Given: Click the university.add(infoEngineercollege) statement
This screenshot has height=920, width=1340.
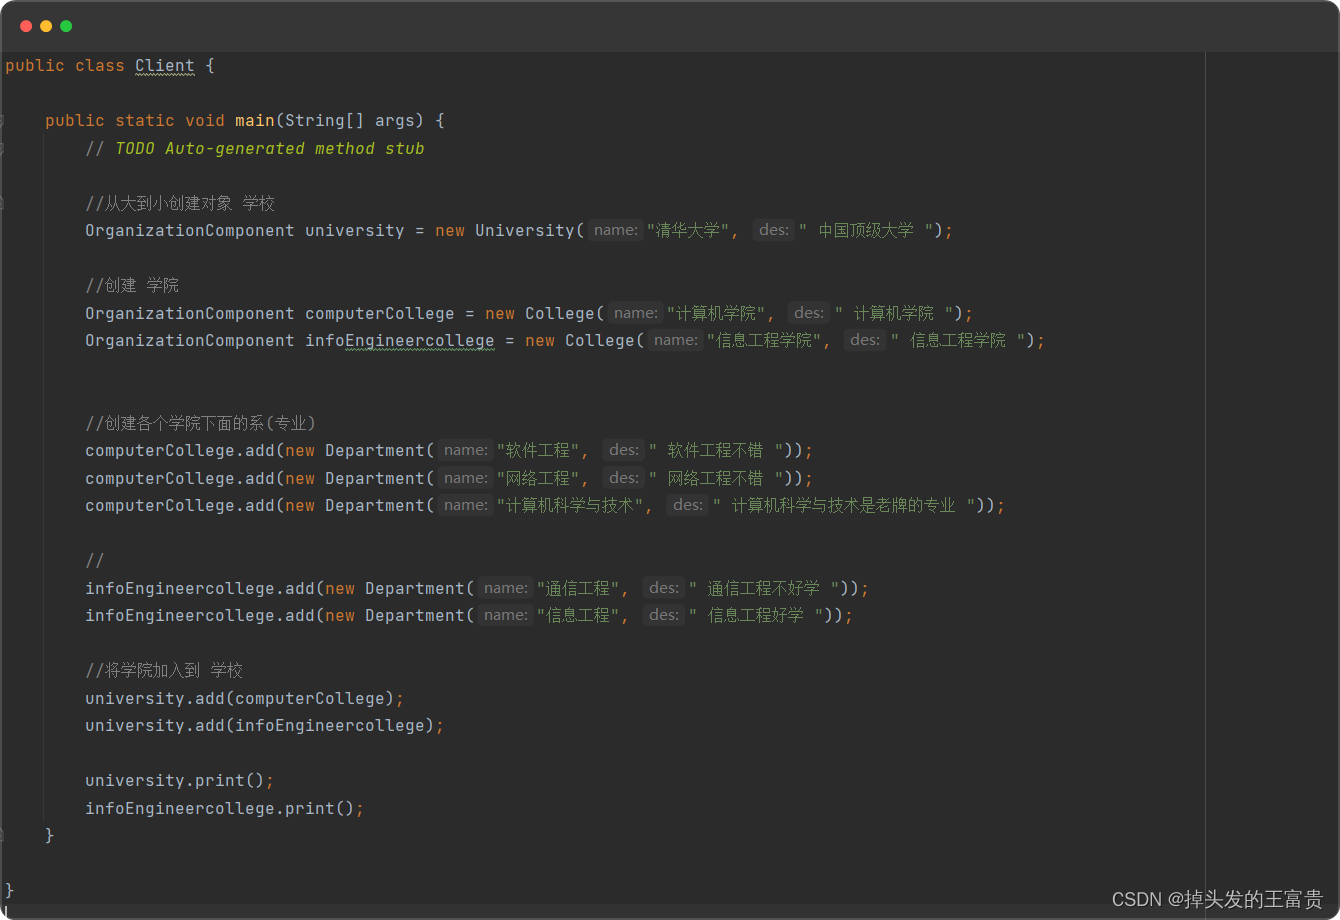Looking at the screenshot, I should click(x=265, y=726).
